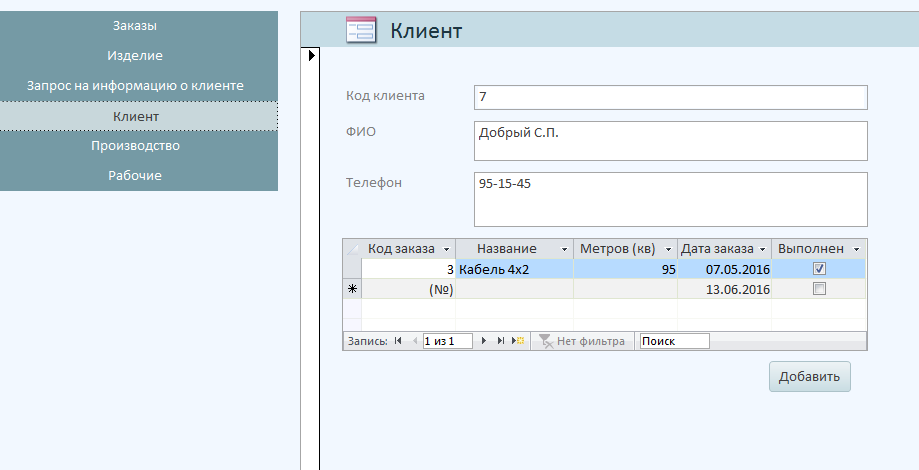The width and height of the screenshot is (919, 470).
Task: Click the 'Нет фильтра' filter indicator
Action: 581,341
